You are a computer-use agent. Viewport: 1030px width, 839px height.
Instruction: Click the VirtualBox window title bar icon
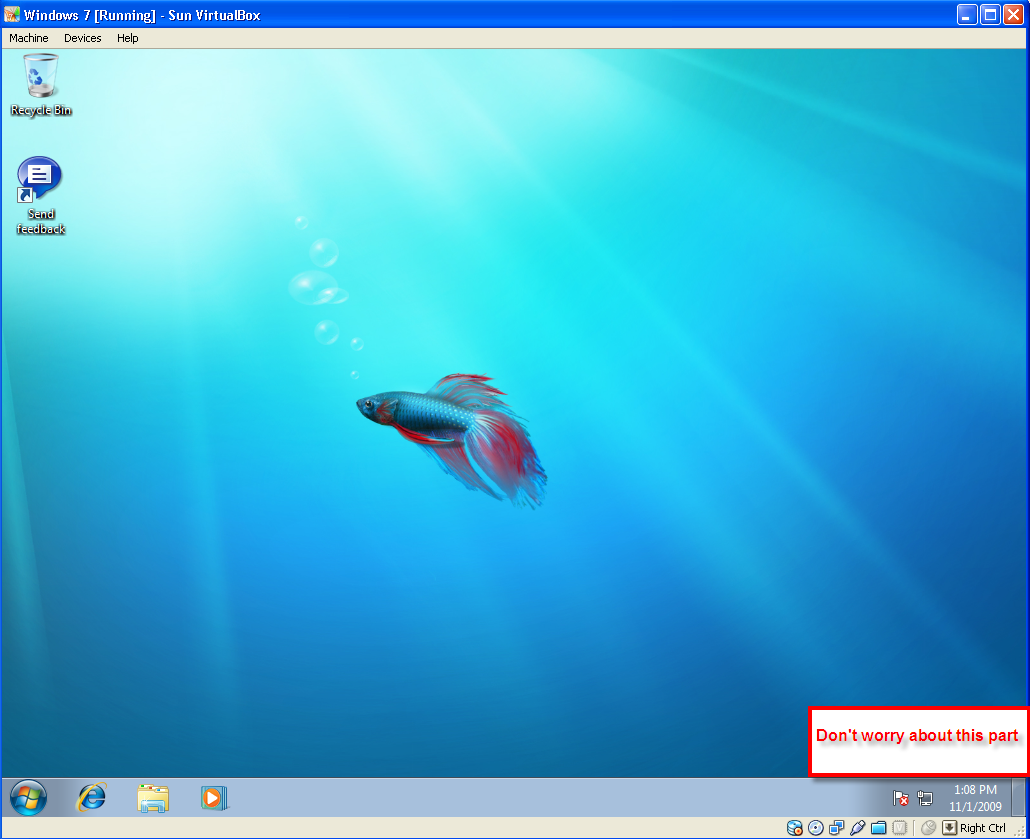[x=12, y=14]
